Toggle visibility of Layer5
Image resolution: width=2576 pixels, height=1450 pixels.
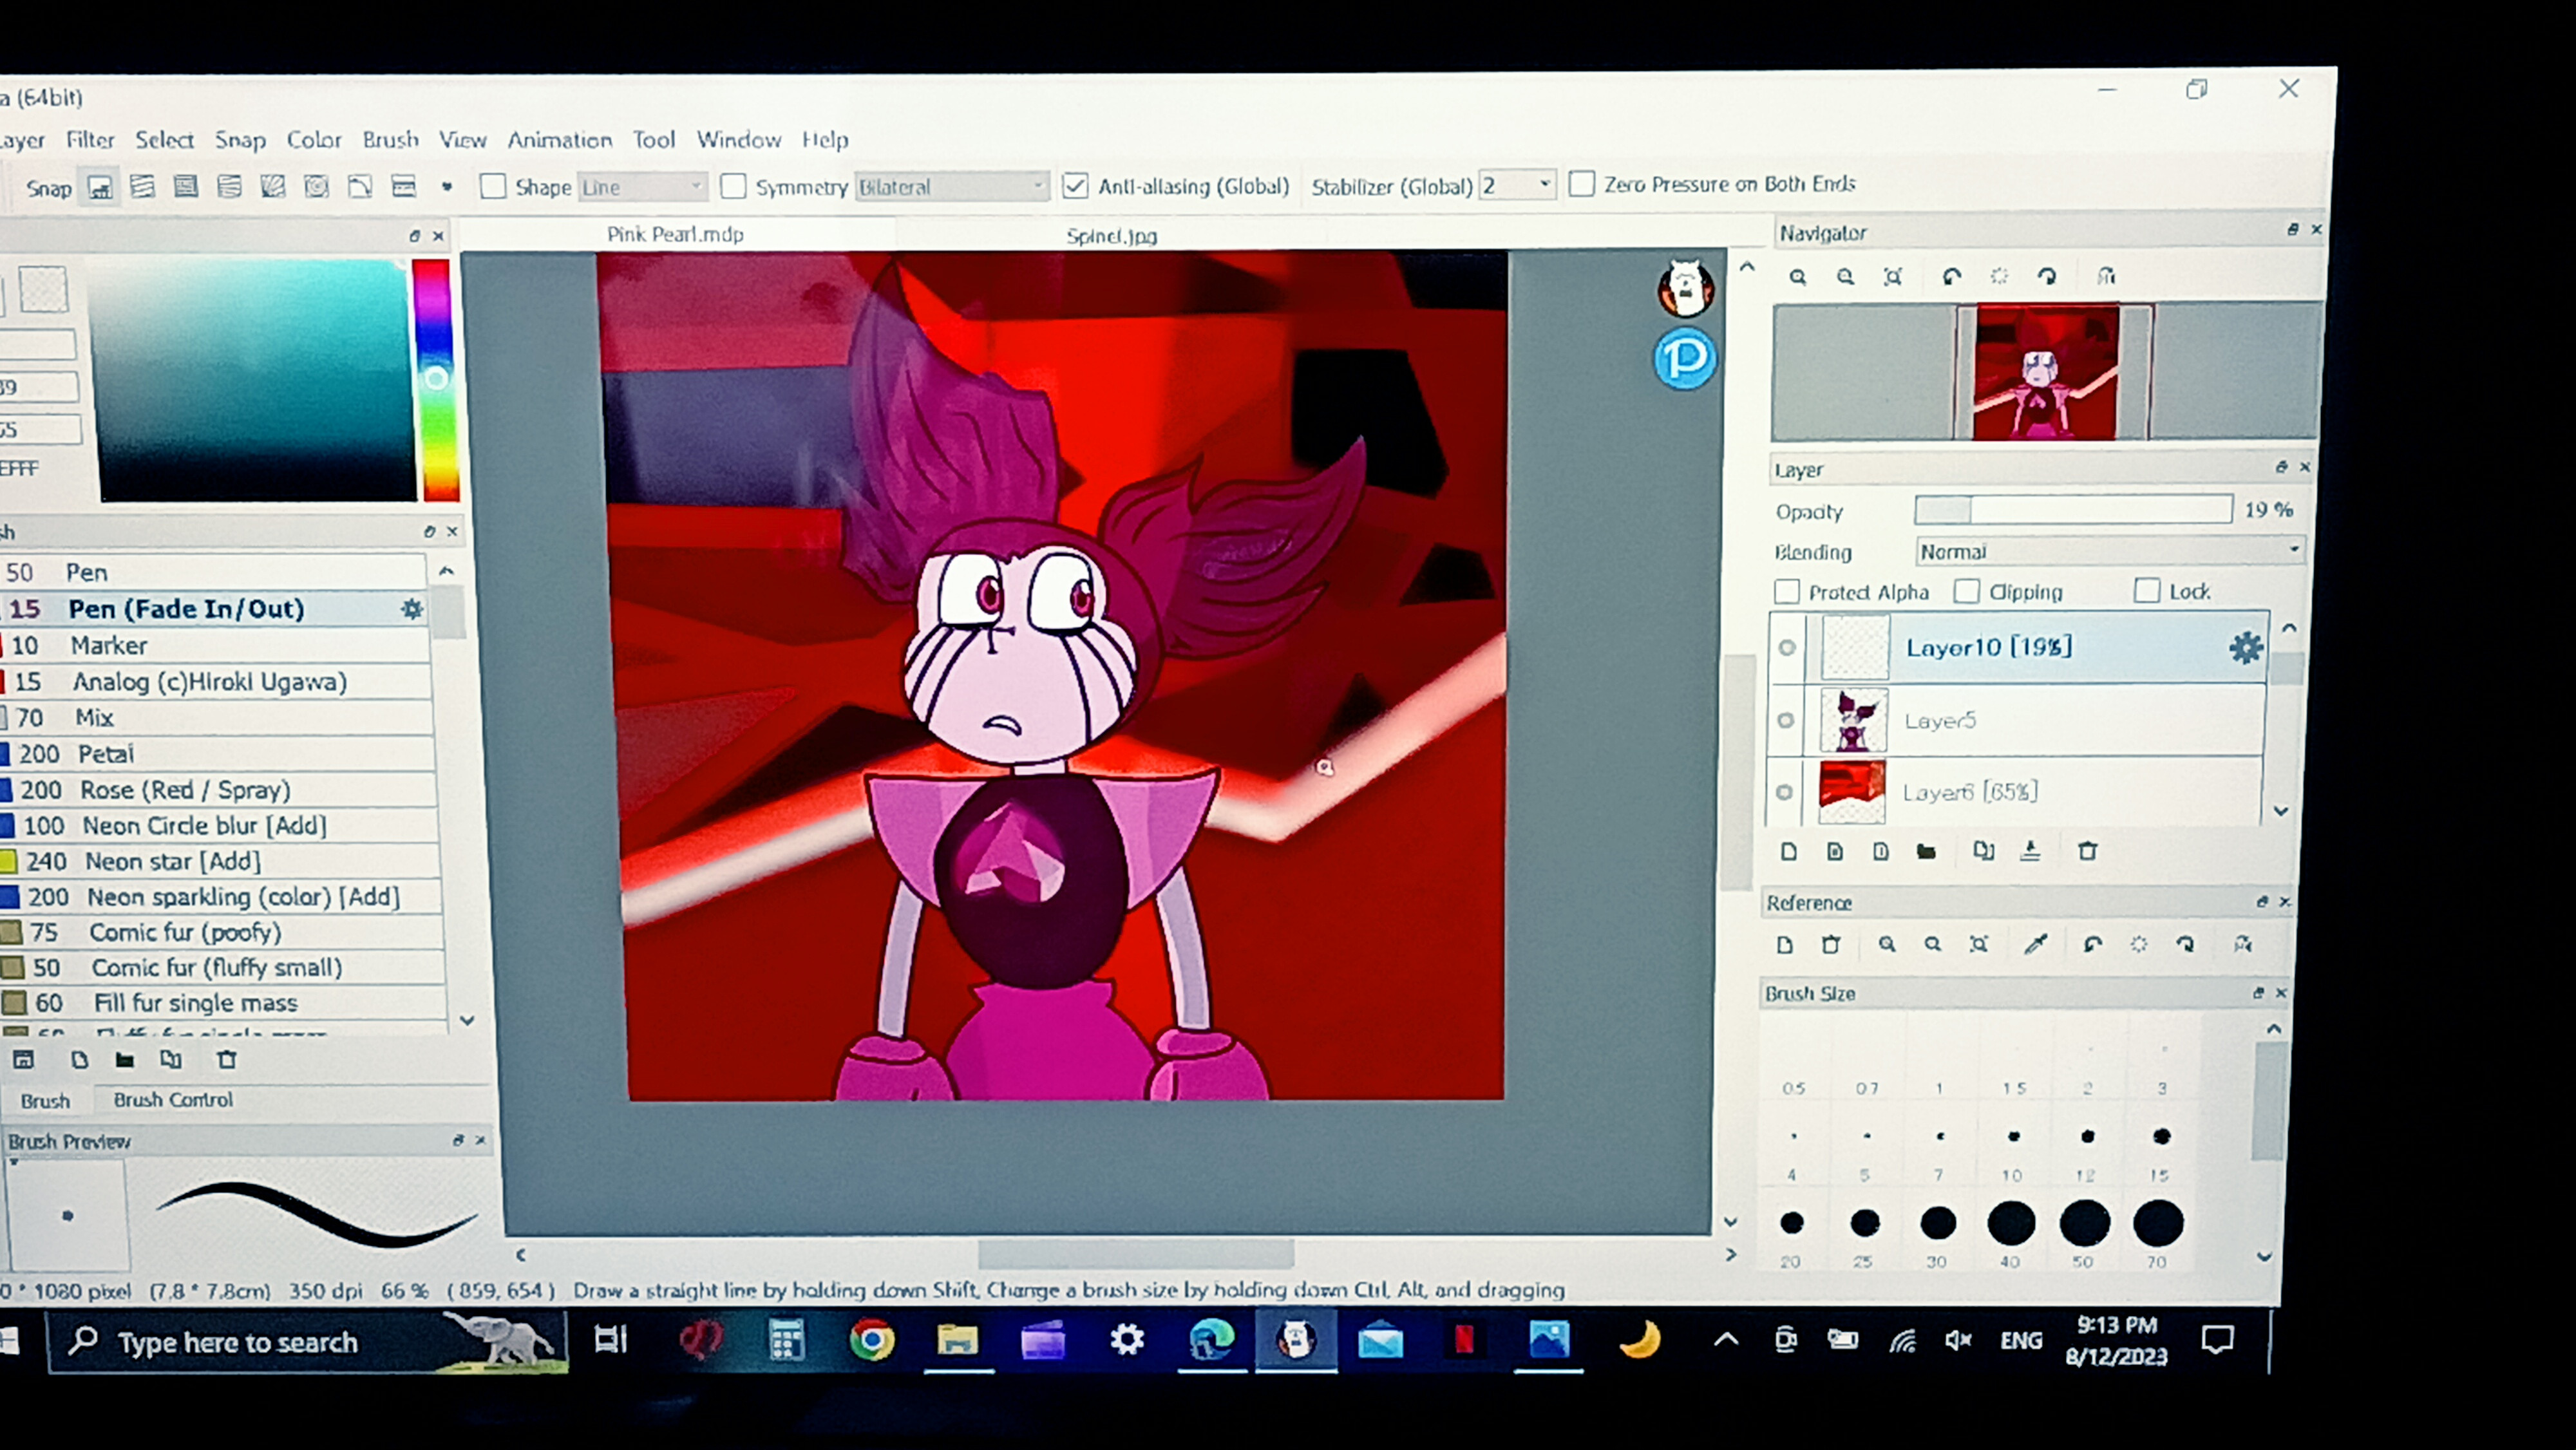pos(1786,720)
